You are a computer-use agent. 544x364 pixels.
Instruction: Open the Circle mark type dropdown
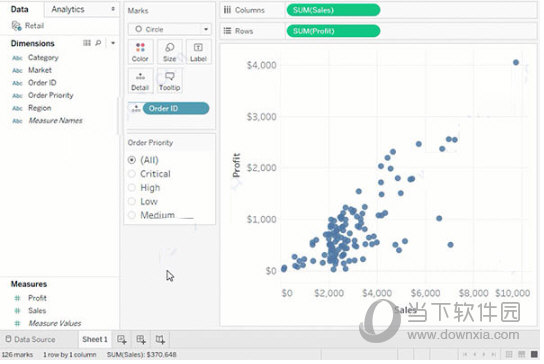coord(170,29)
